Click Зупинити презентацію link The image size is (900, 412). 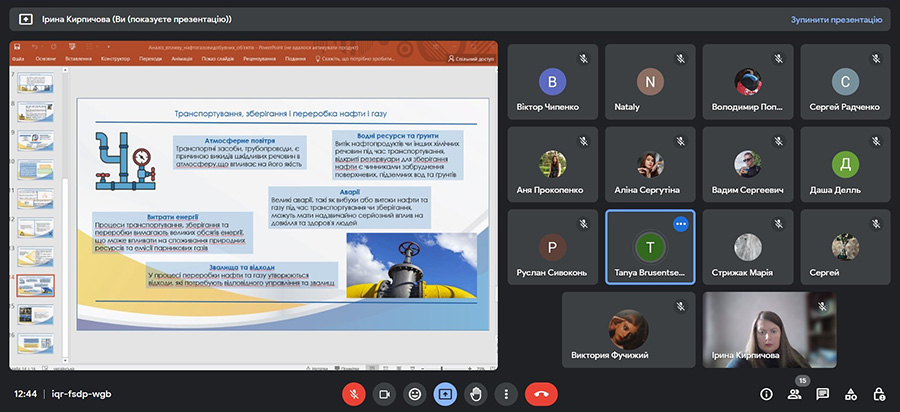coord(836,19)
